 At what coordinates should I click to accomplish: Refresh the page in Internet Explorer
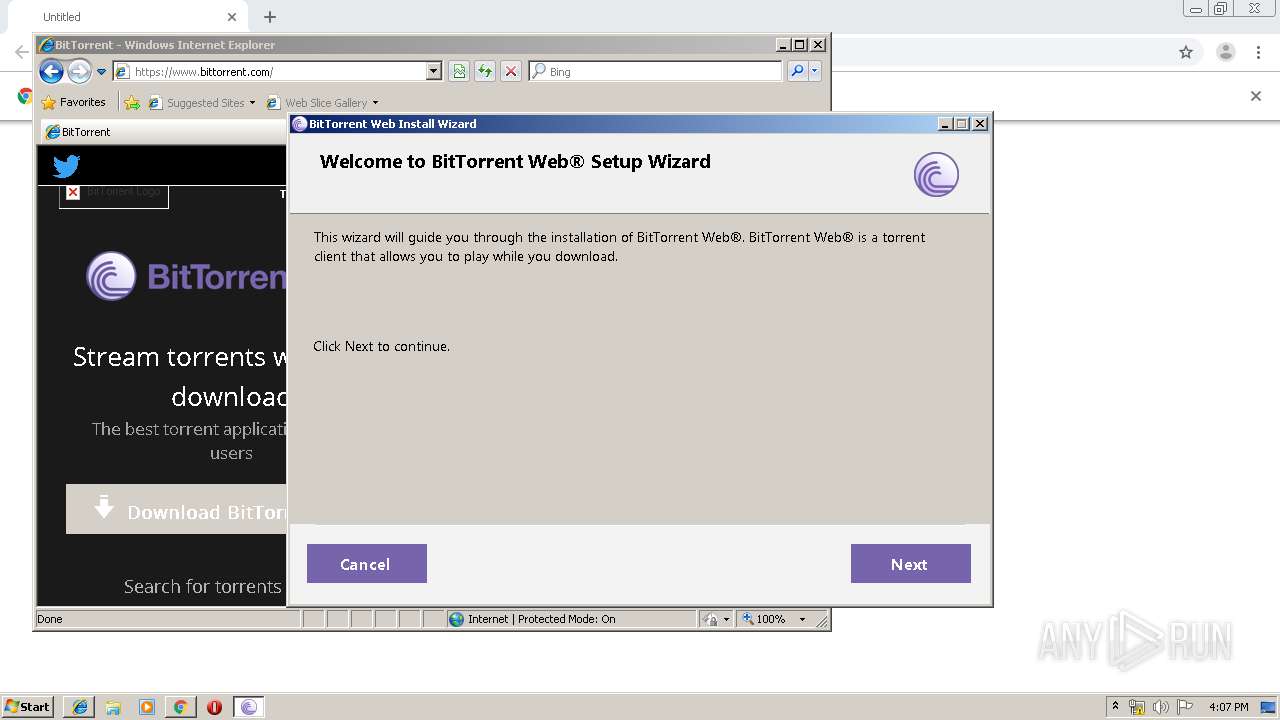pos(485,71)
